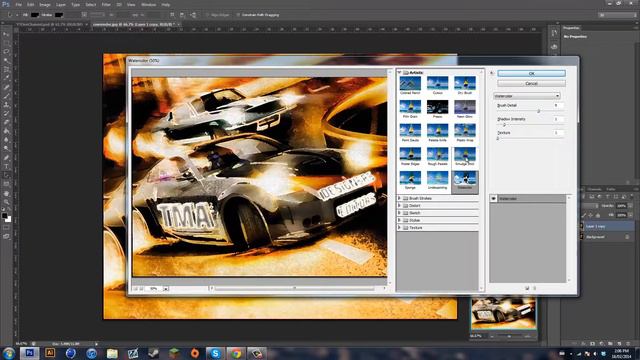Select the Paint Daubs filter thumbnail
The width and height of the screenshot is (640, 360).
click(410, 131)
